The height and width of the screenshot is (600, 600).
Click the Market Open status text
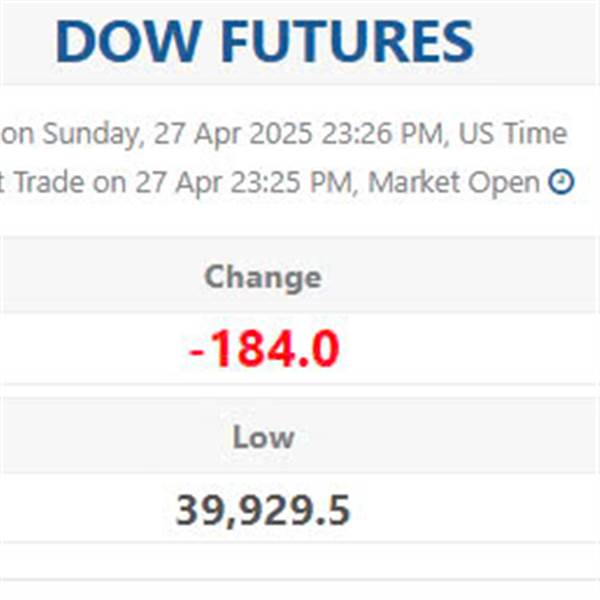pos(454,183)
